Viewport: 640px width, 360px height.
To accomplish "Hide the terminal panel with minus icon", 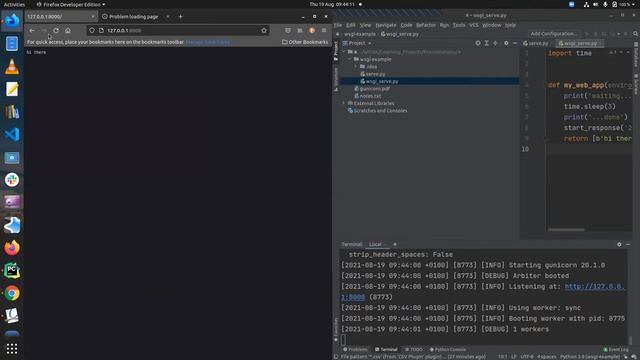I will click(x=628, y=244).
